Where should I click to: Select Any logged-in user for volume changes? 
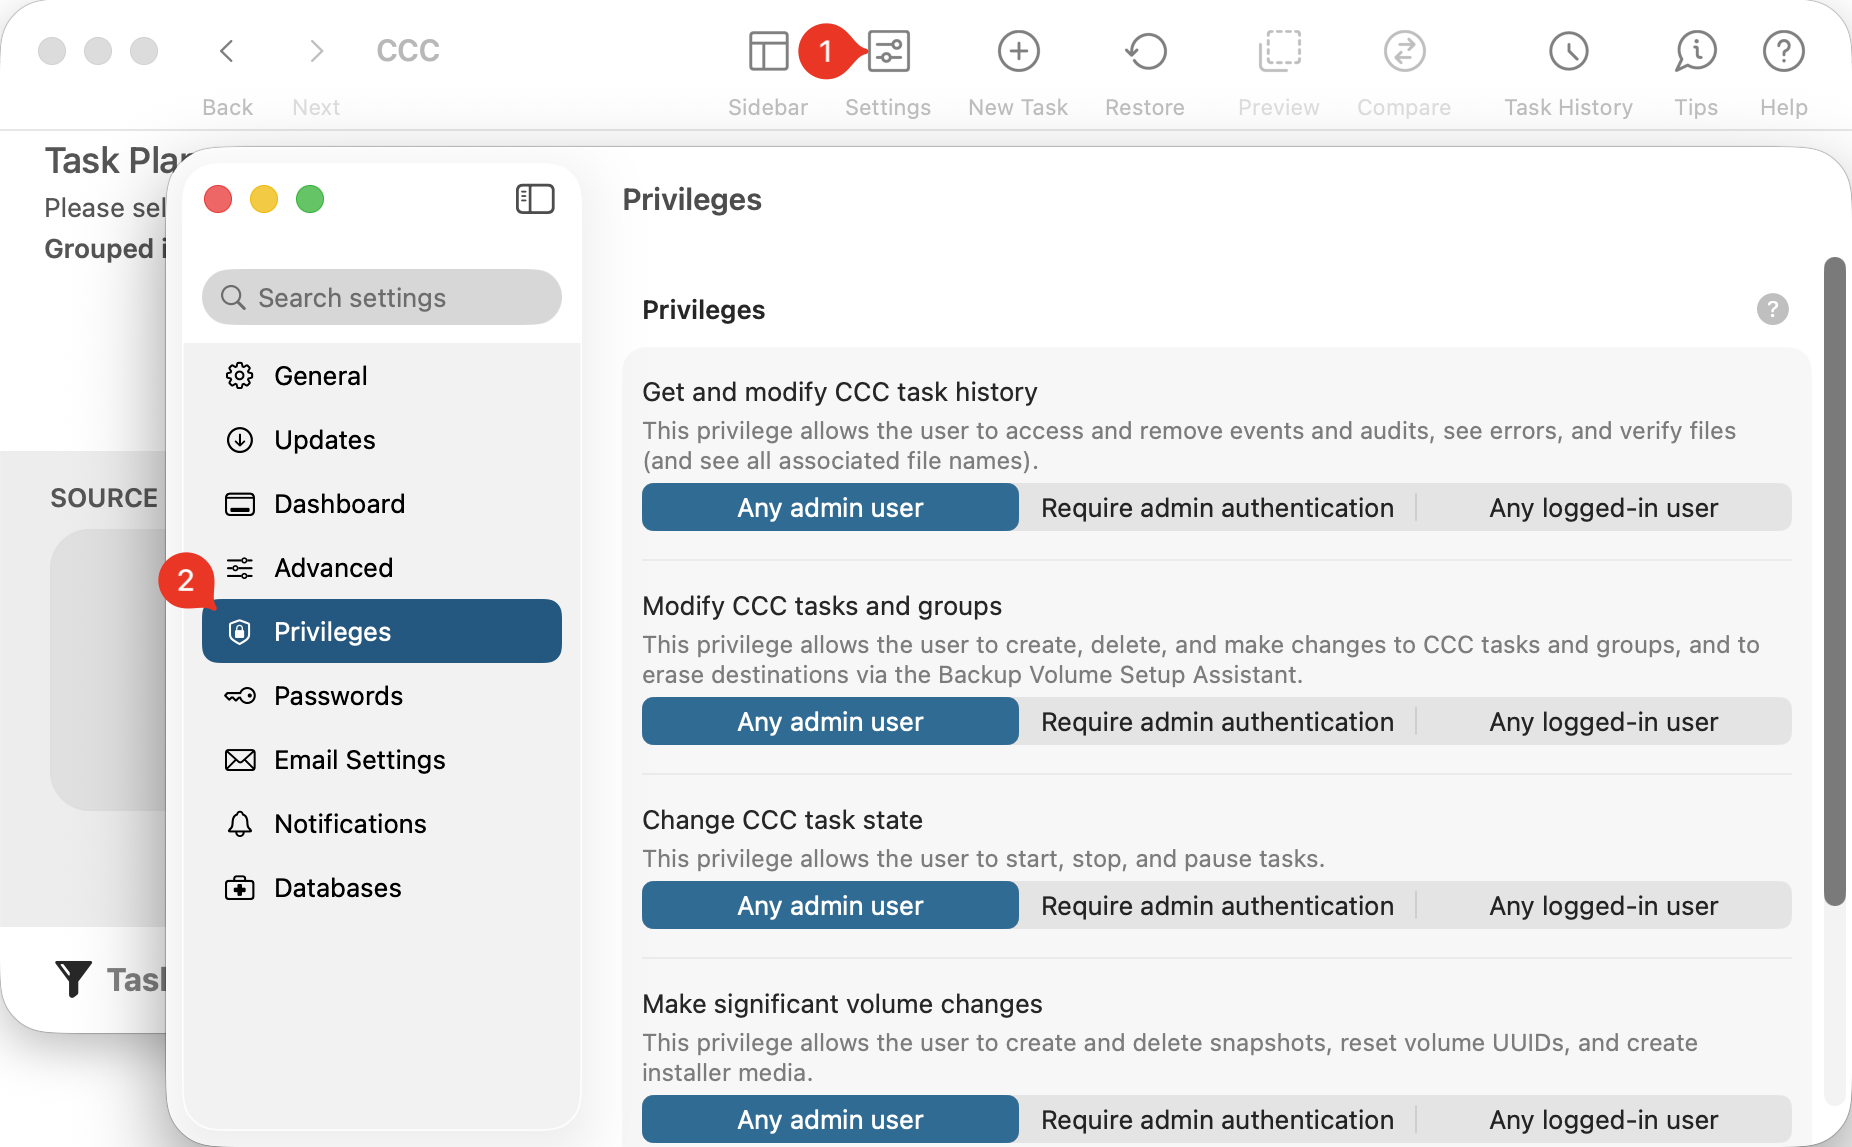[x=1604, y=1119]
